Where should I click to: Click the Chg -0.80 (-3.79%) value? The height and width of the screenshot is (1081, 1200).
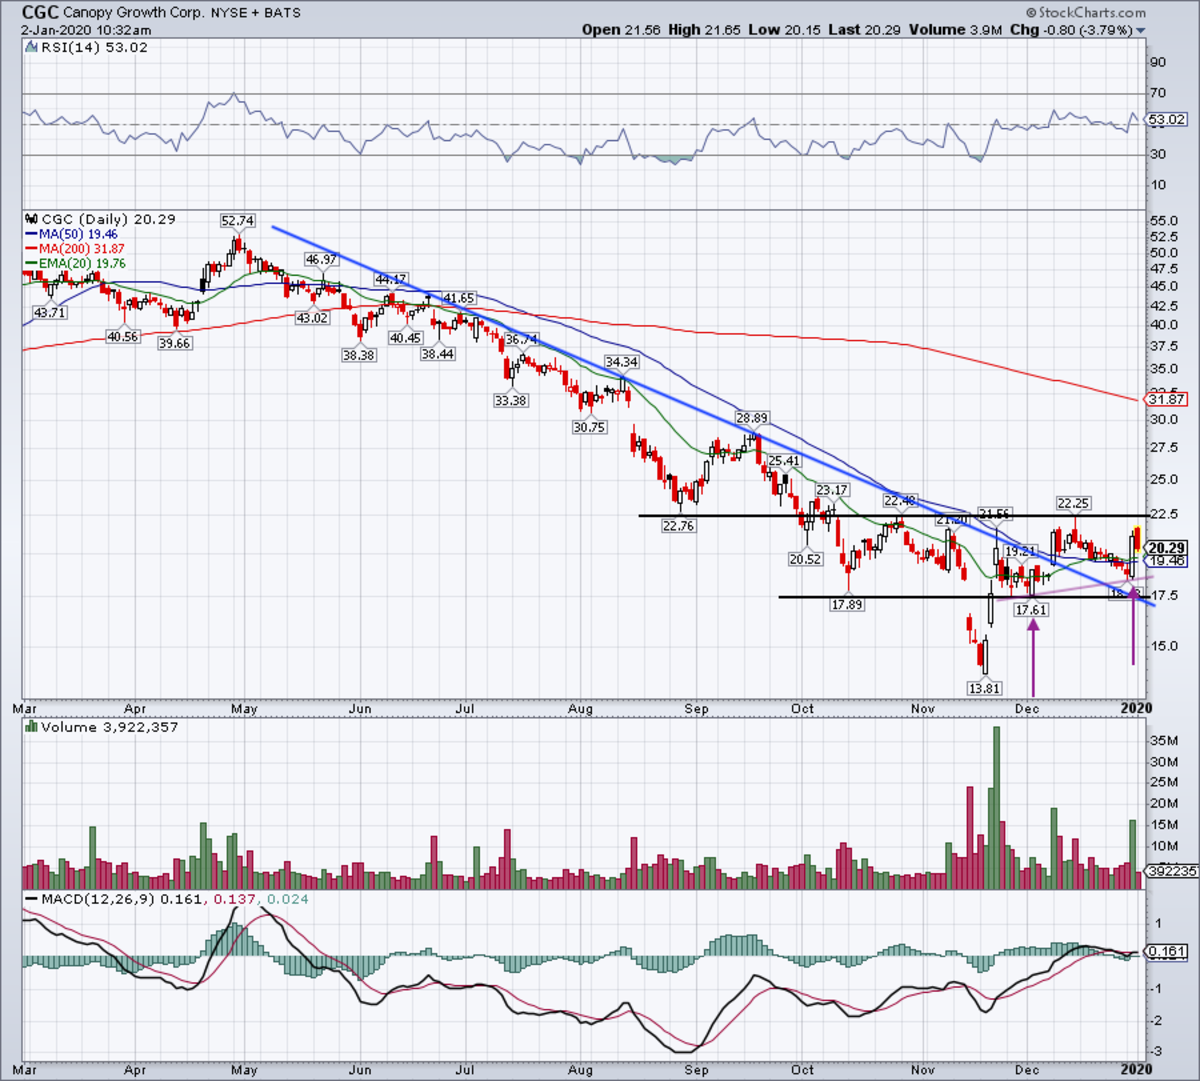pyautogui.click(x=1072, y=30)
